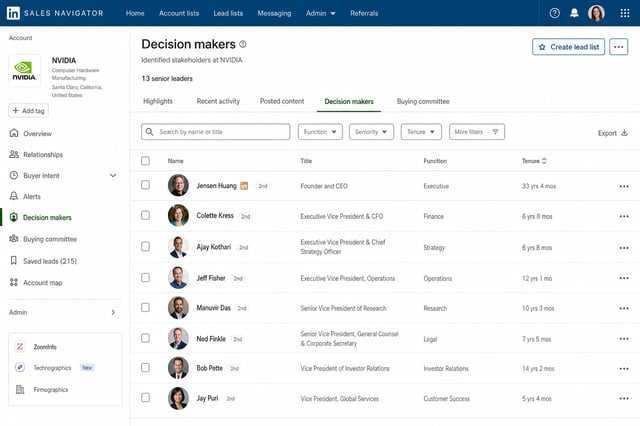The height and width of the screenshot is (426, 640).
Task: Open row actions menu for Bob Pette
Action: pyautogui.click(x=624, y=368)
